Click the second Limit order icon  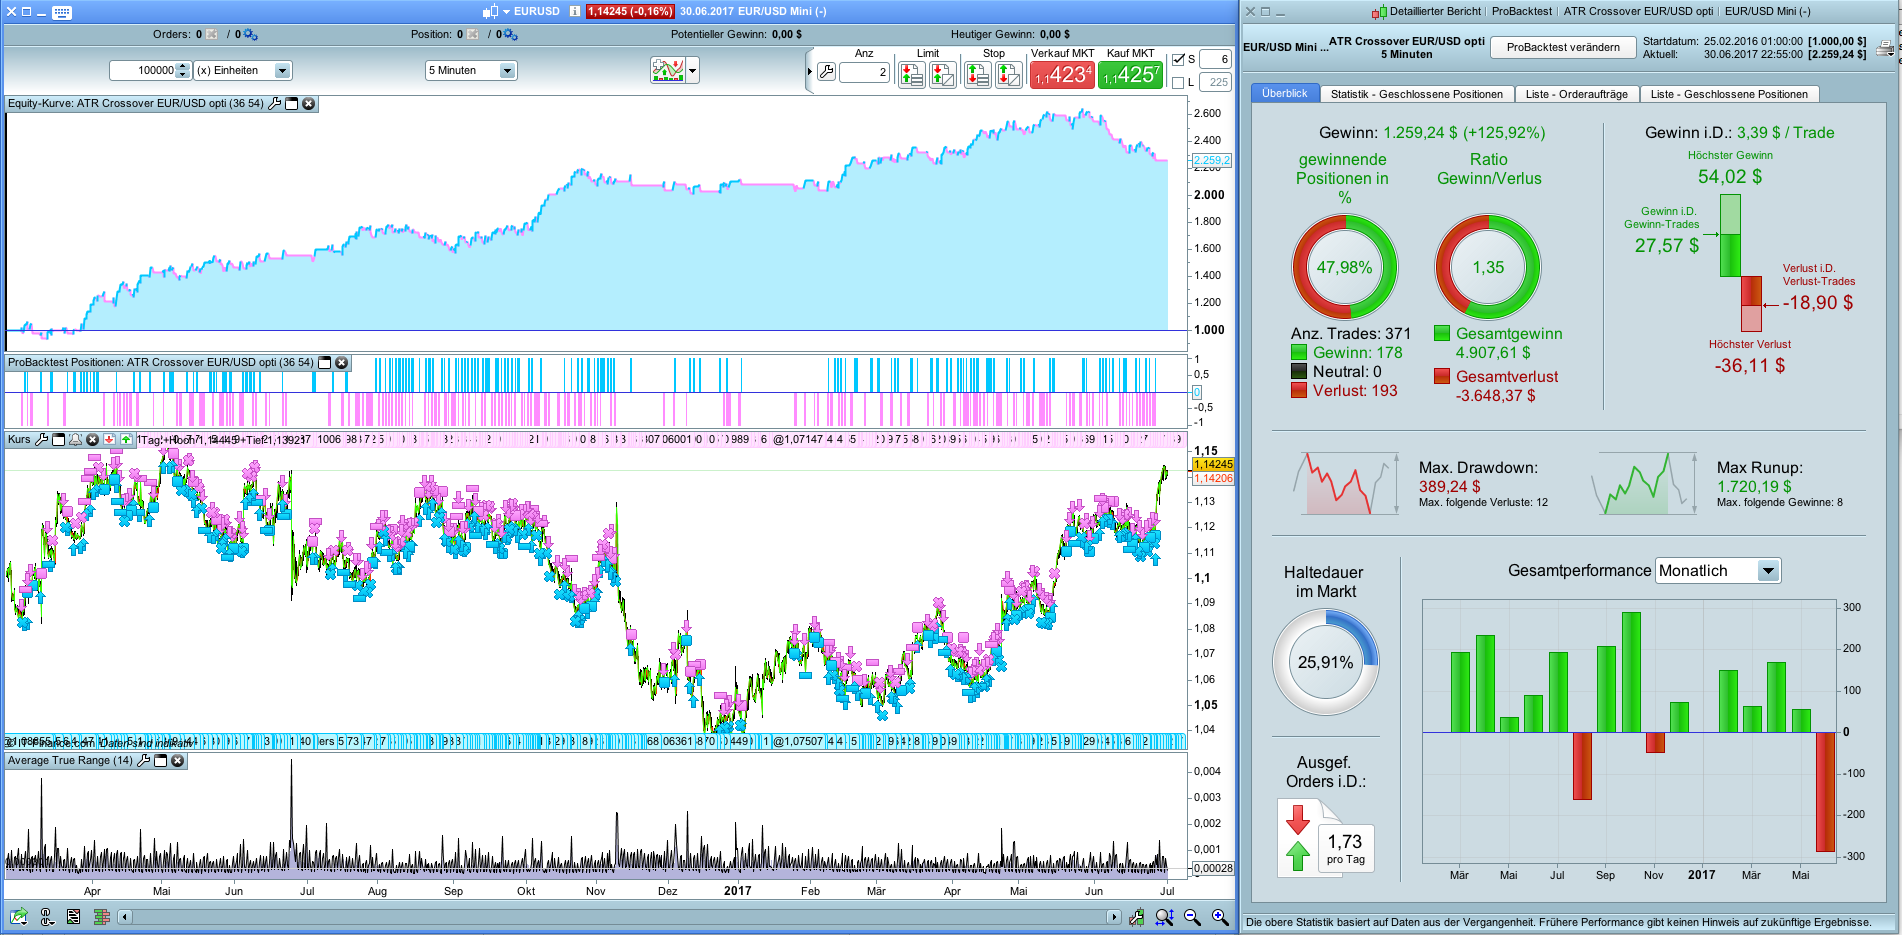(943, 74)
